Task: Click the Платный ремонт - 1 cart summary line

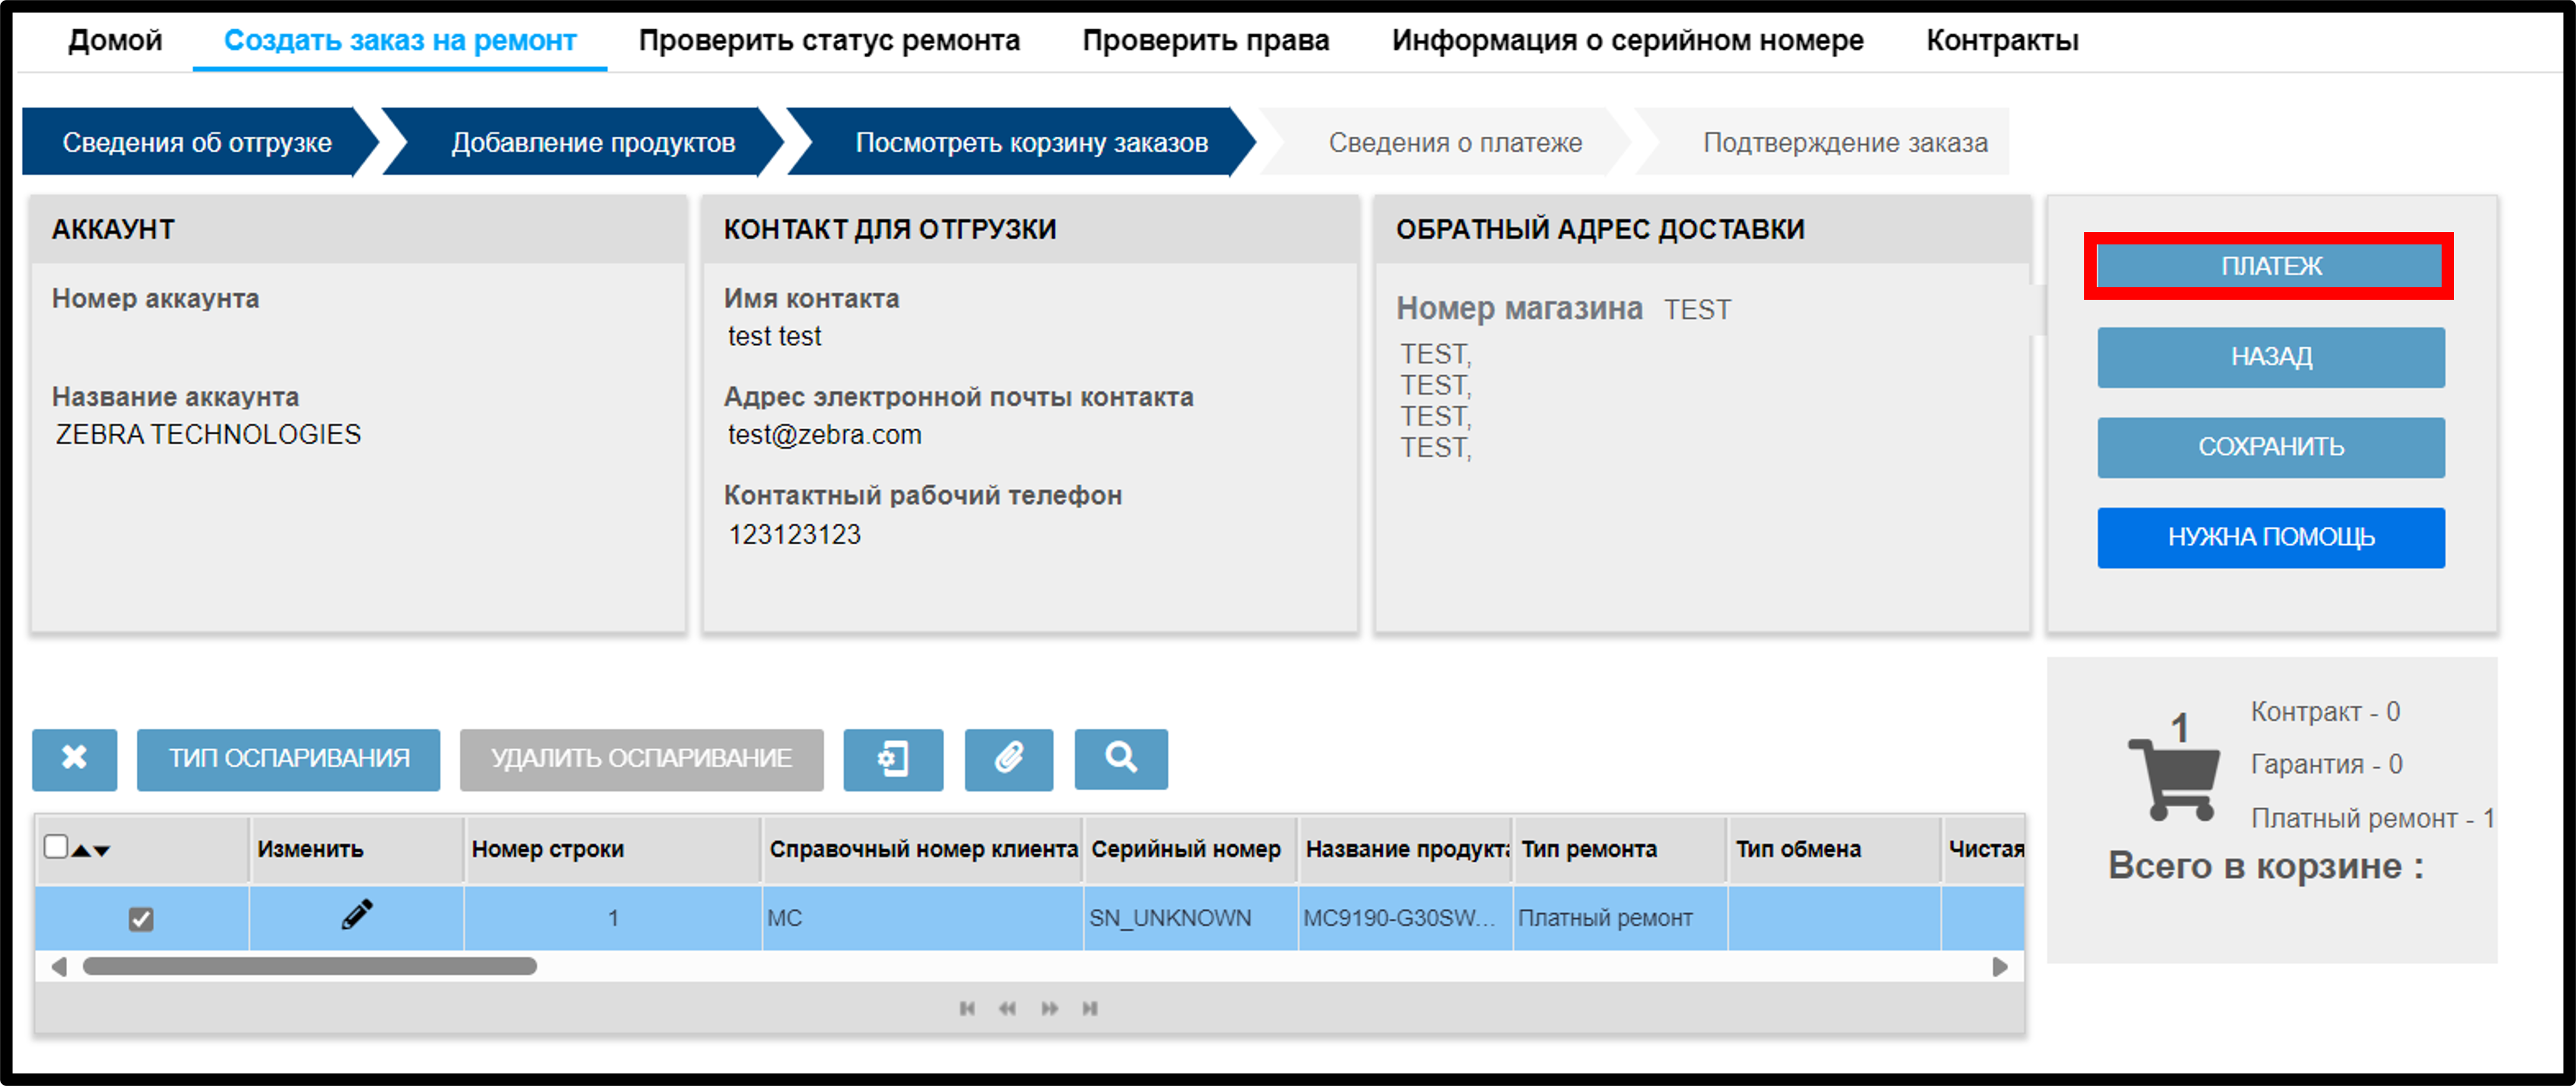Action: click(x=2372, y=819)
